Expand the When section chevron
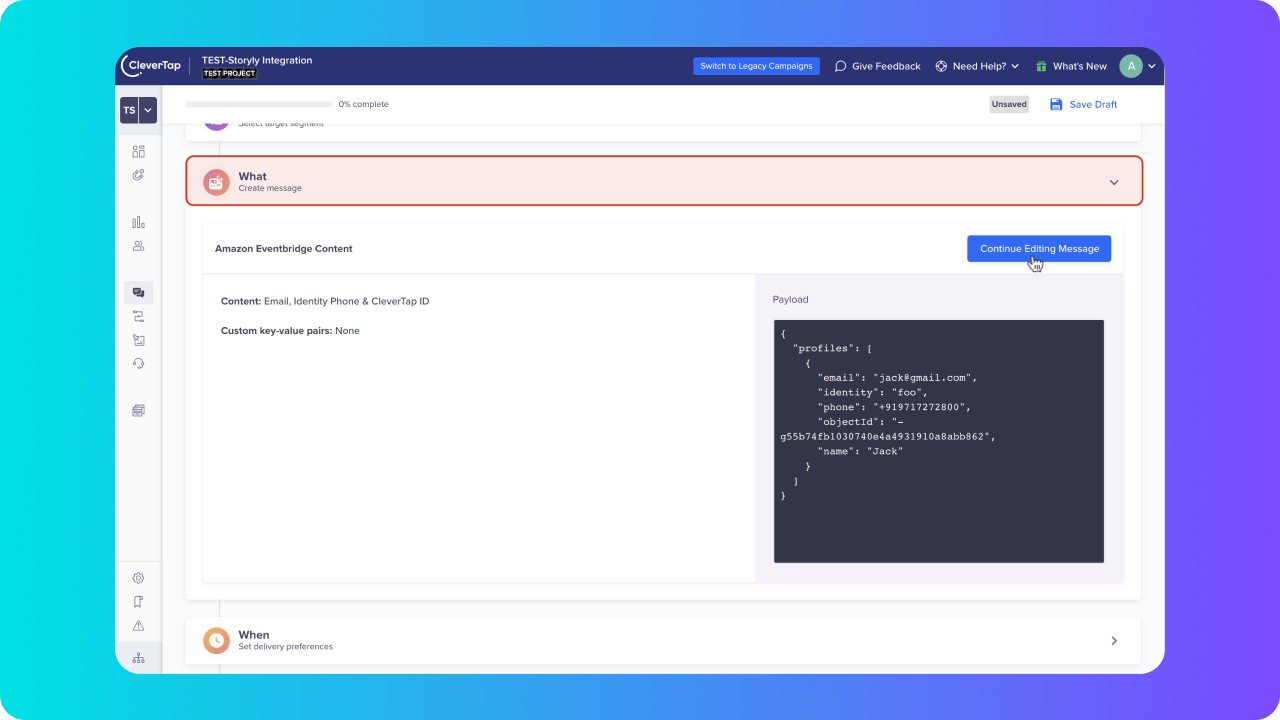The width and height of the screenshot is (1280, 720). click(1114, 641)
